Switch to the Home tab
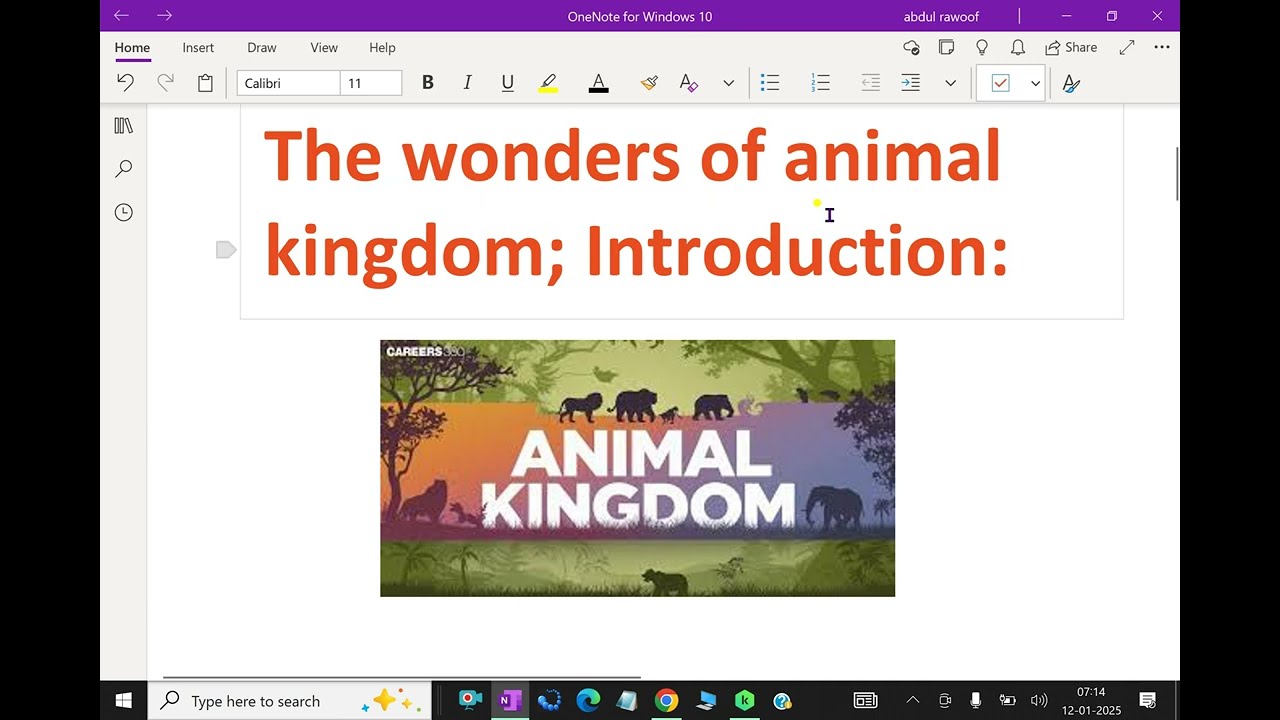Viewport: 1280px width, 720px height. (x=132, y=47)
